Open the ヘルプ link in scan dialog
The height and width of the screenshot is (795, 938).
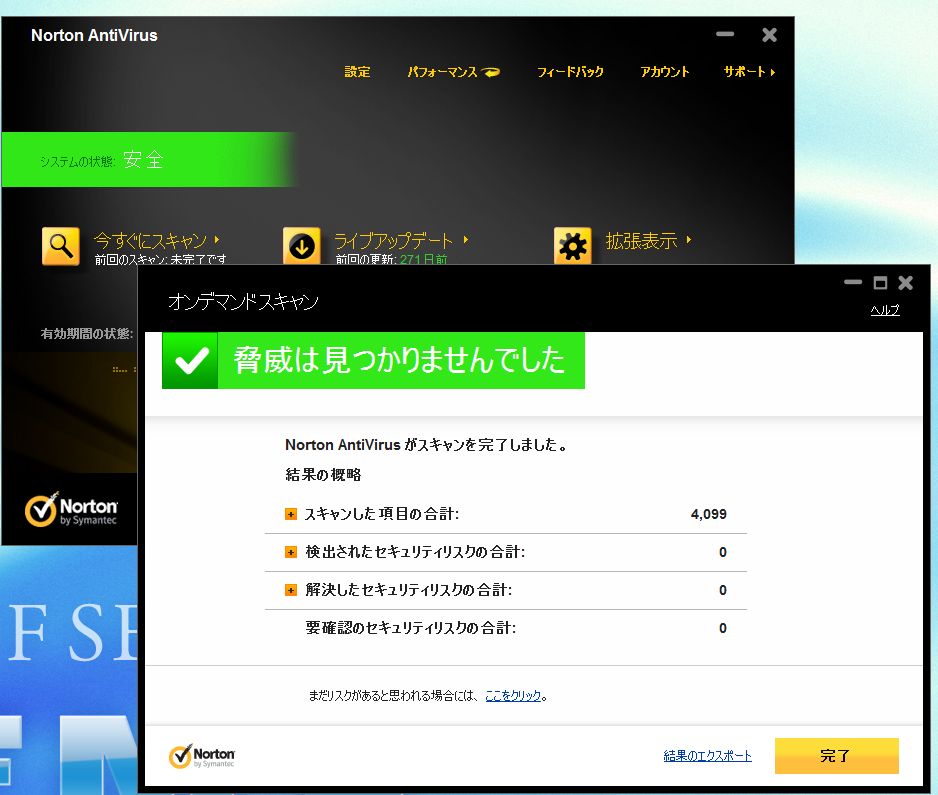tap(885, 310)
